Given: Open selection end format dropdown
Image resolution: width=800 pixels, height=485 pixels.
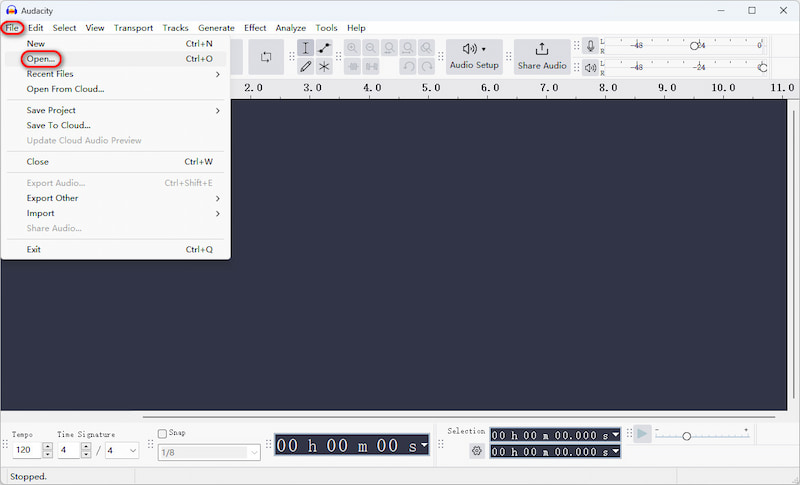Looking at the screenshot, I should [x=615, y=451].
